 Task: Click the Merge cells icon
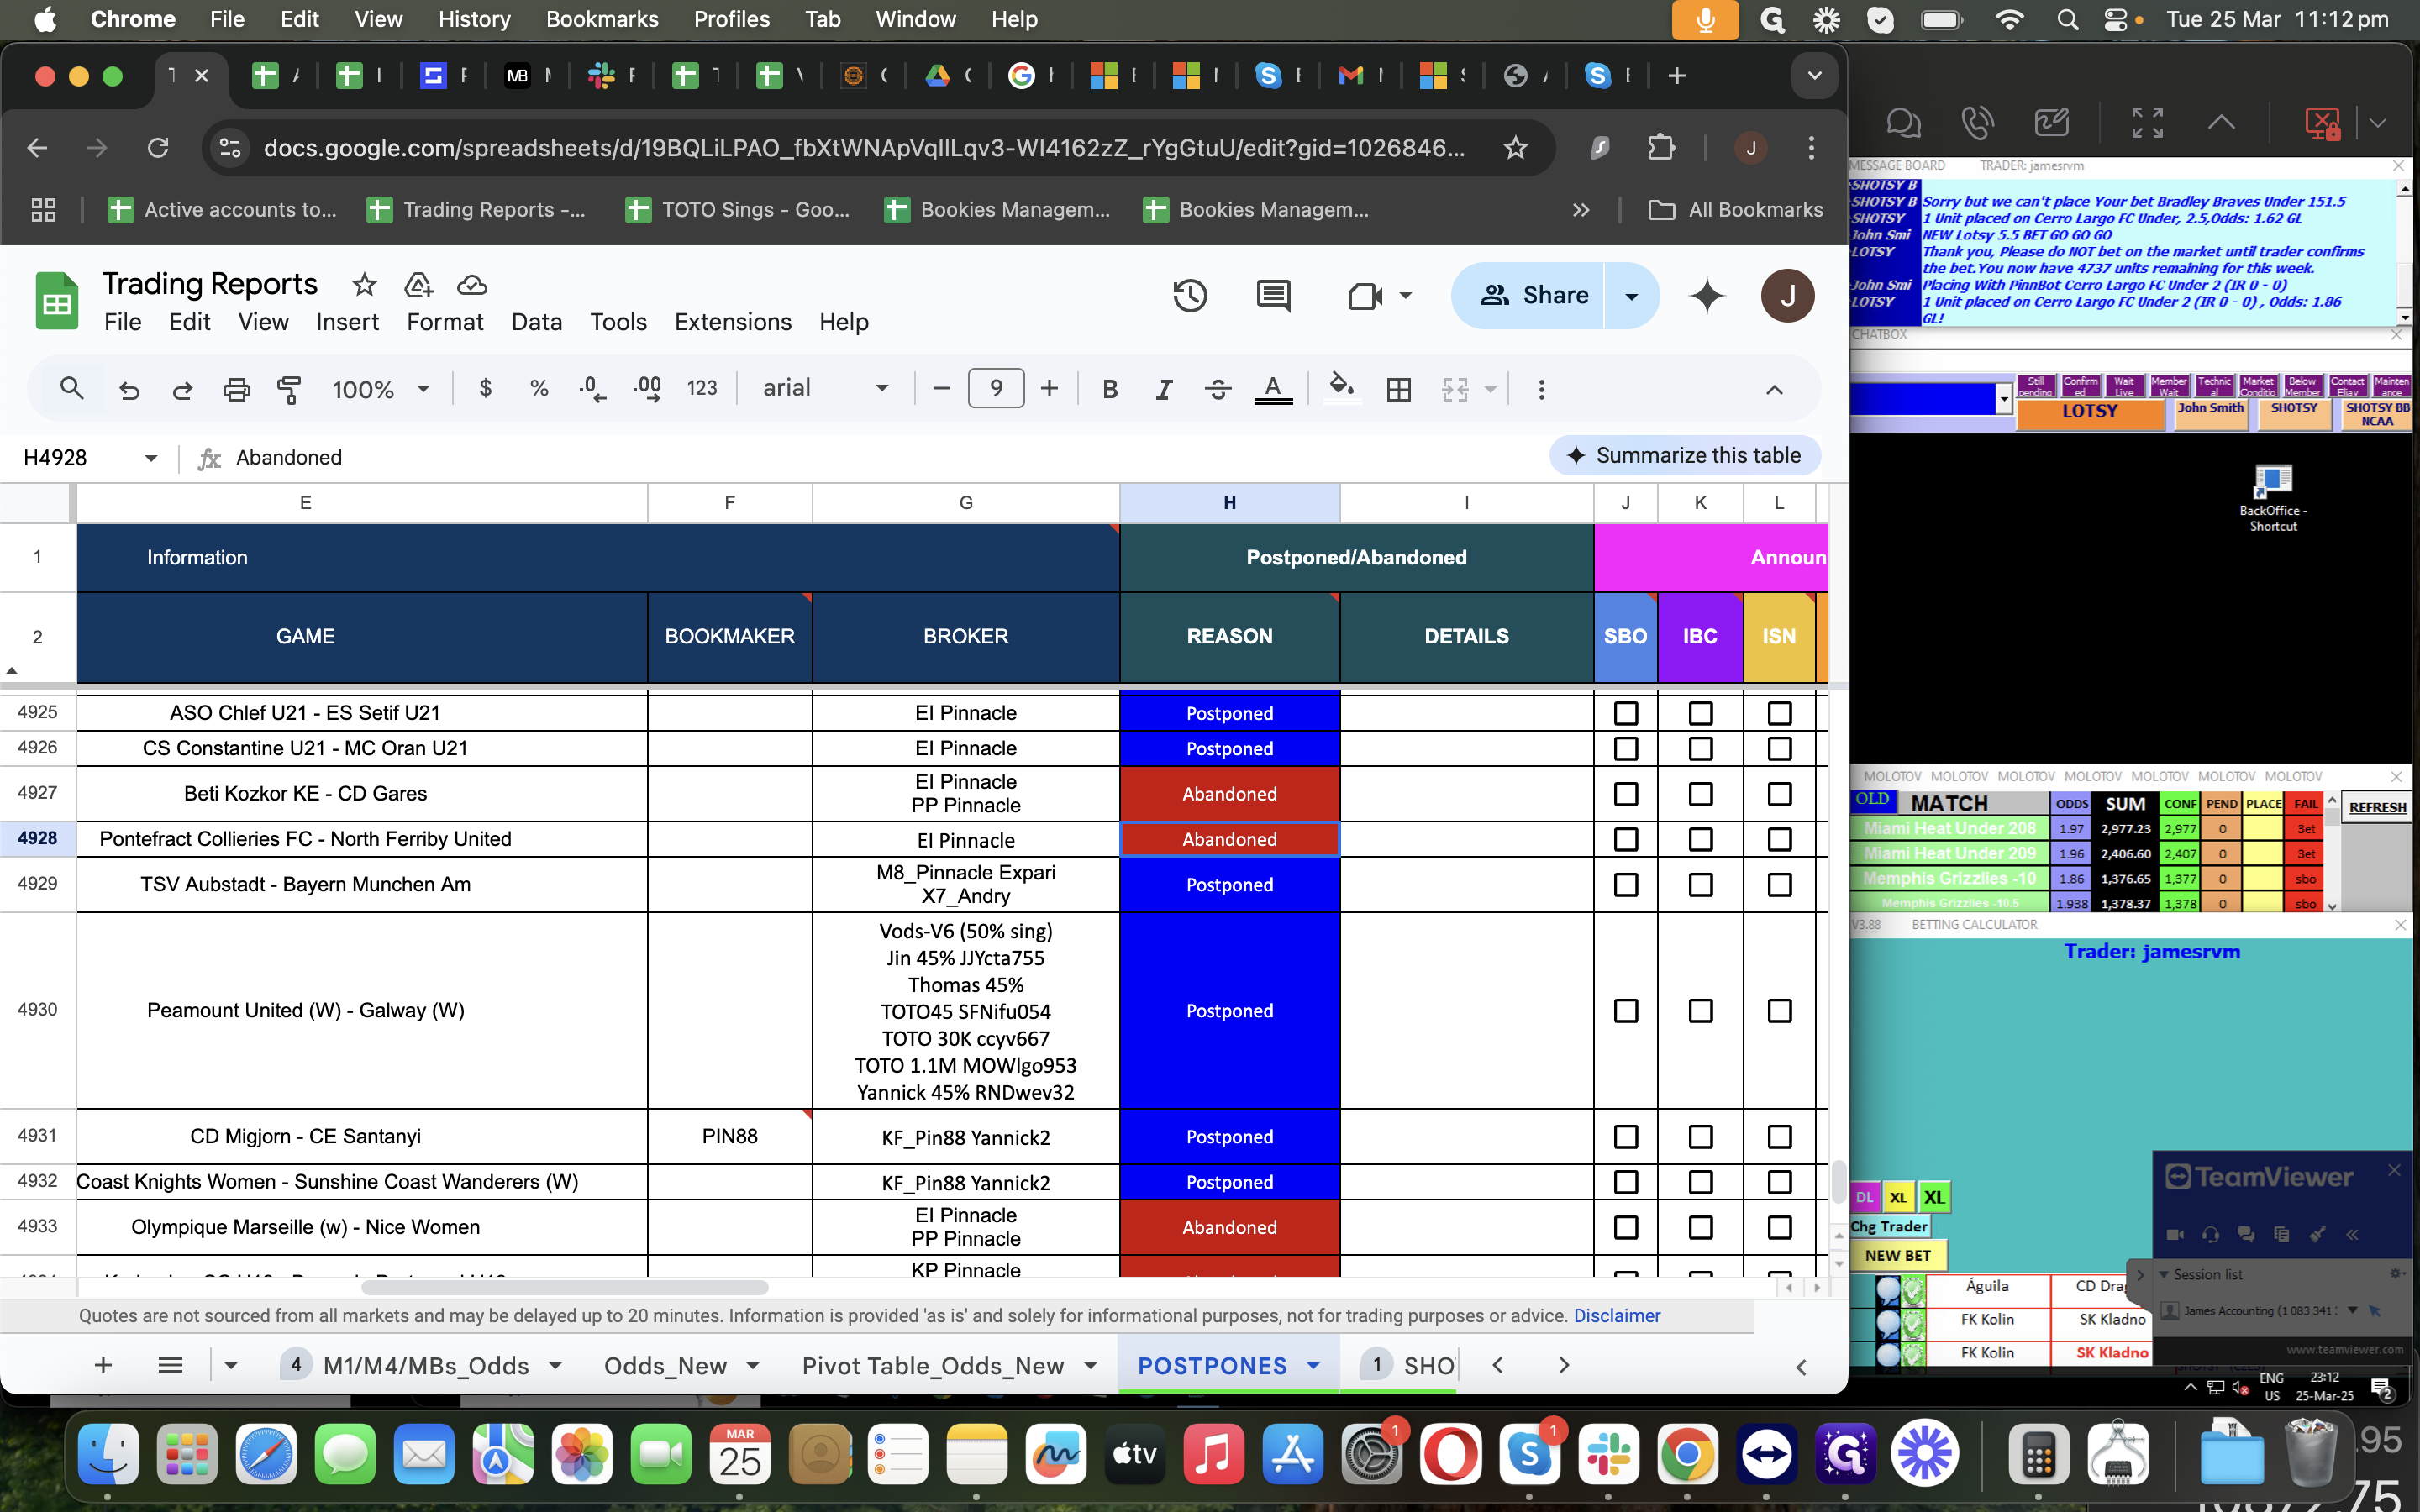tap(1455, 388)
